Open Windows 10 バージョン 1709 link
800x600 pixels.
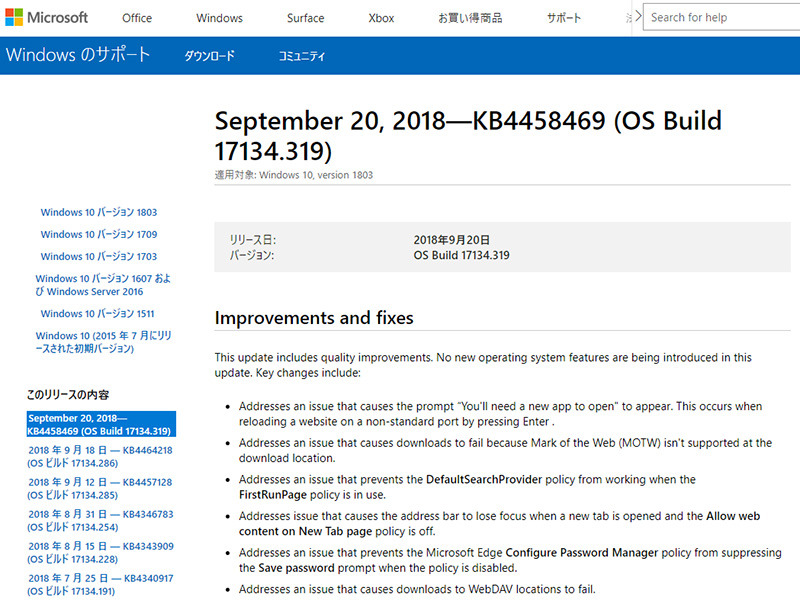(x=98, y=234)
